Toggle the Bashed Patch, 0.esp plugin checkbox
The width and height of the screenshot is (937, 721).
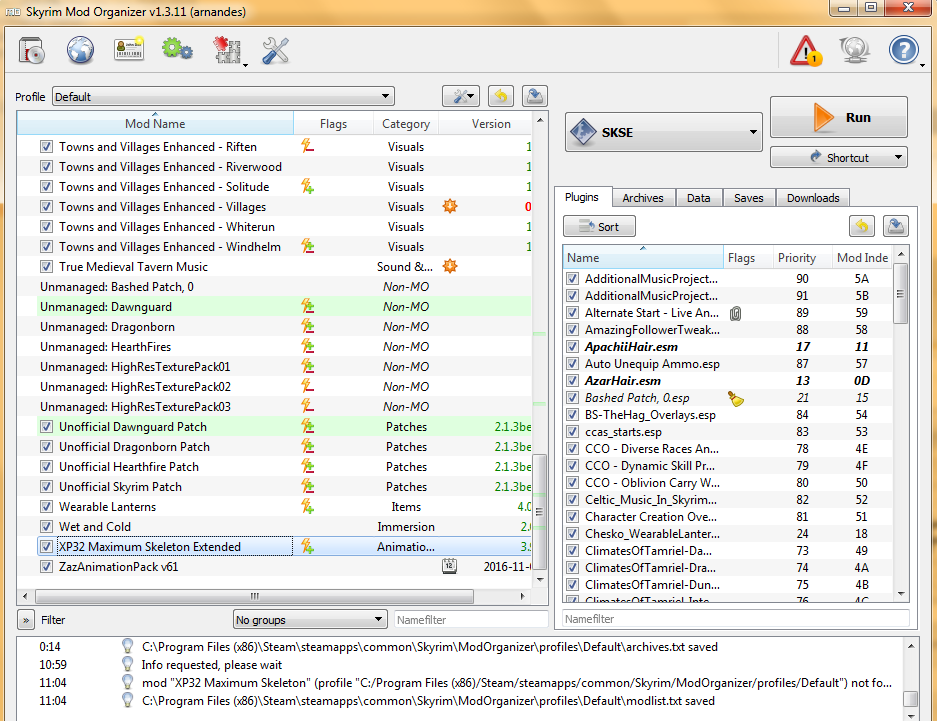[x=572, y=397]
